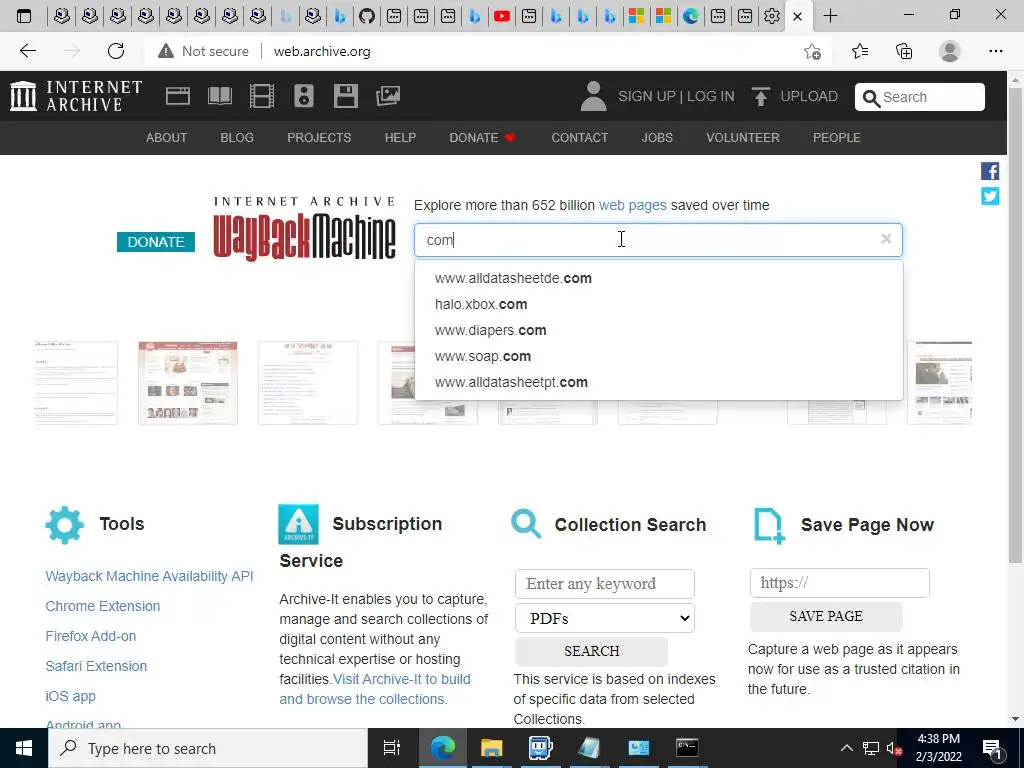The height and width of the screenshot is (768, 1024).
Task: Open Windows Start menu
Action: coord(24,748)
